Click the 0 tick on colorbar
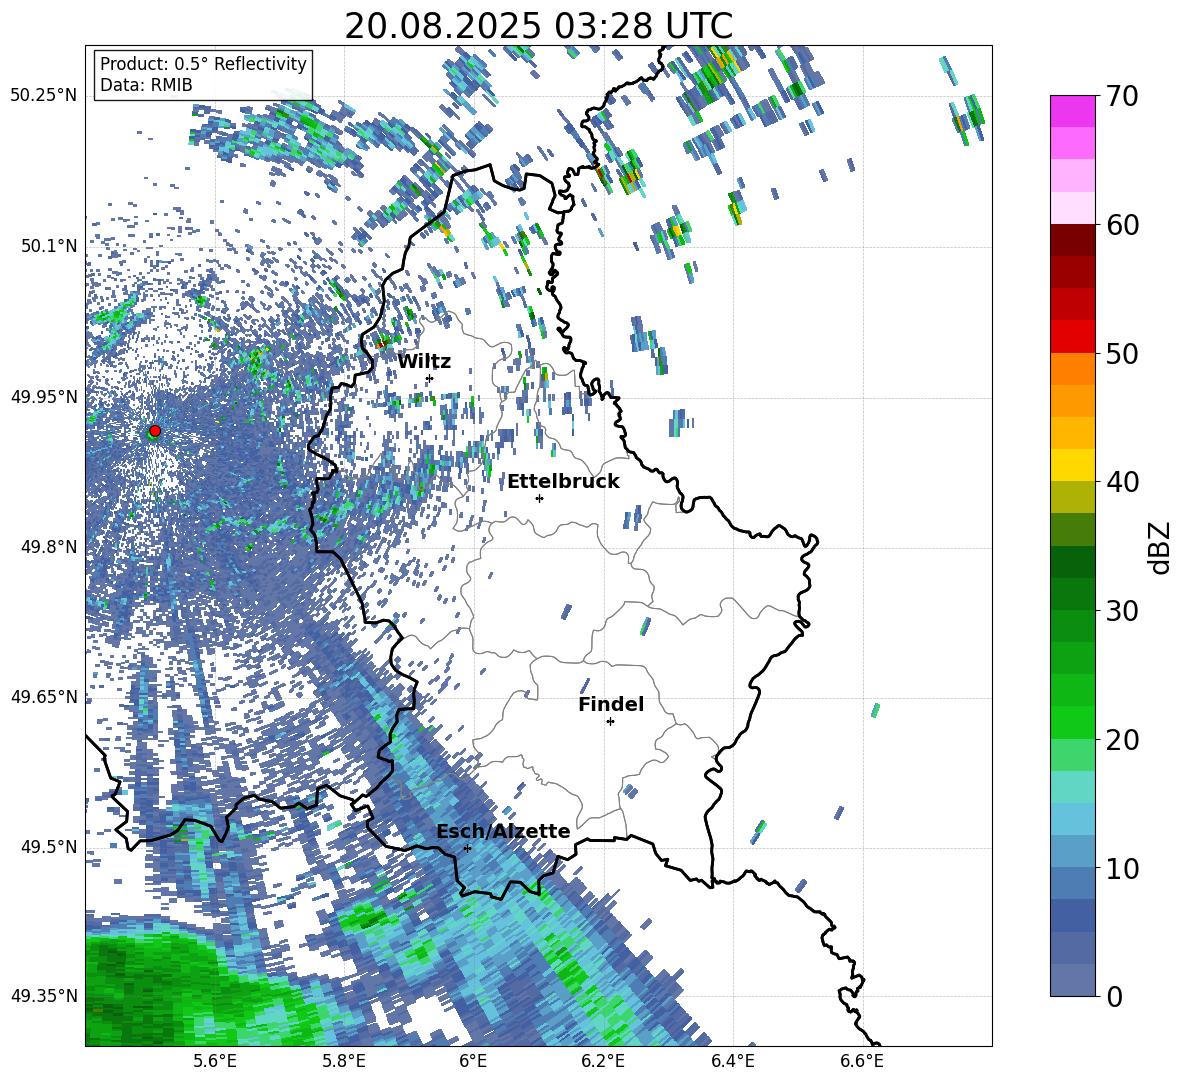The image size is (1184, 1081). tap(1114, 996)
